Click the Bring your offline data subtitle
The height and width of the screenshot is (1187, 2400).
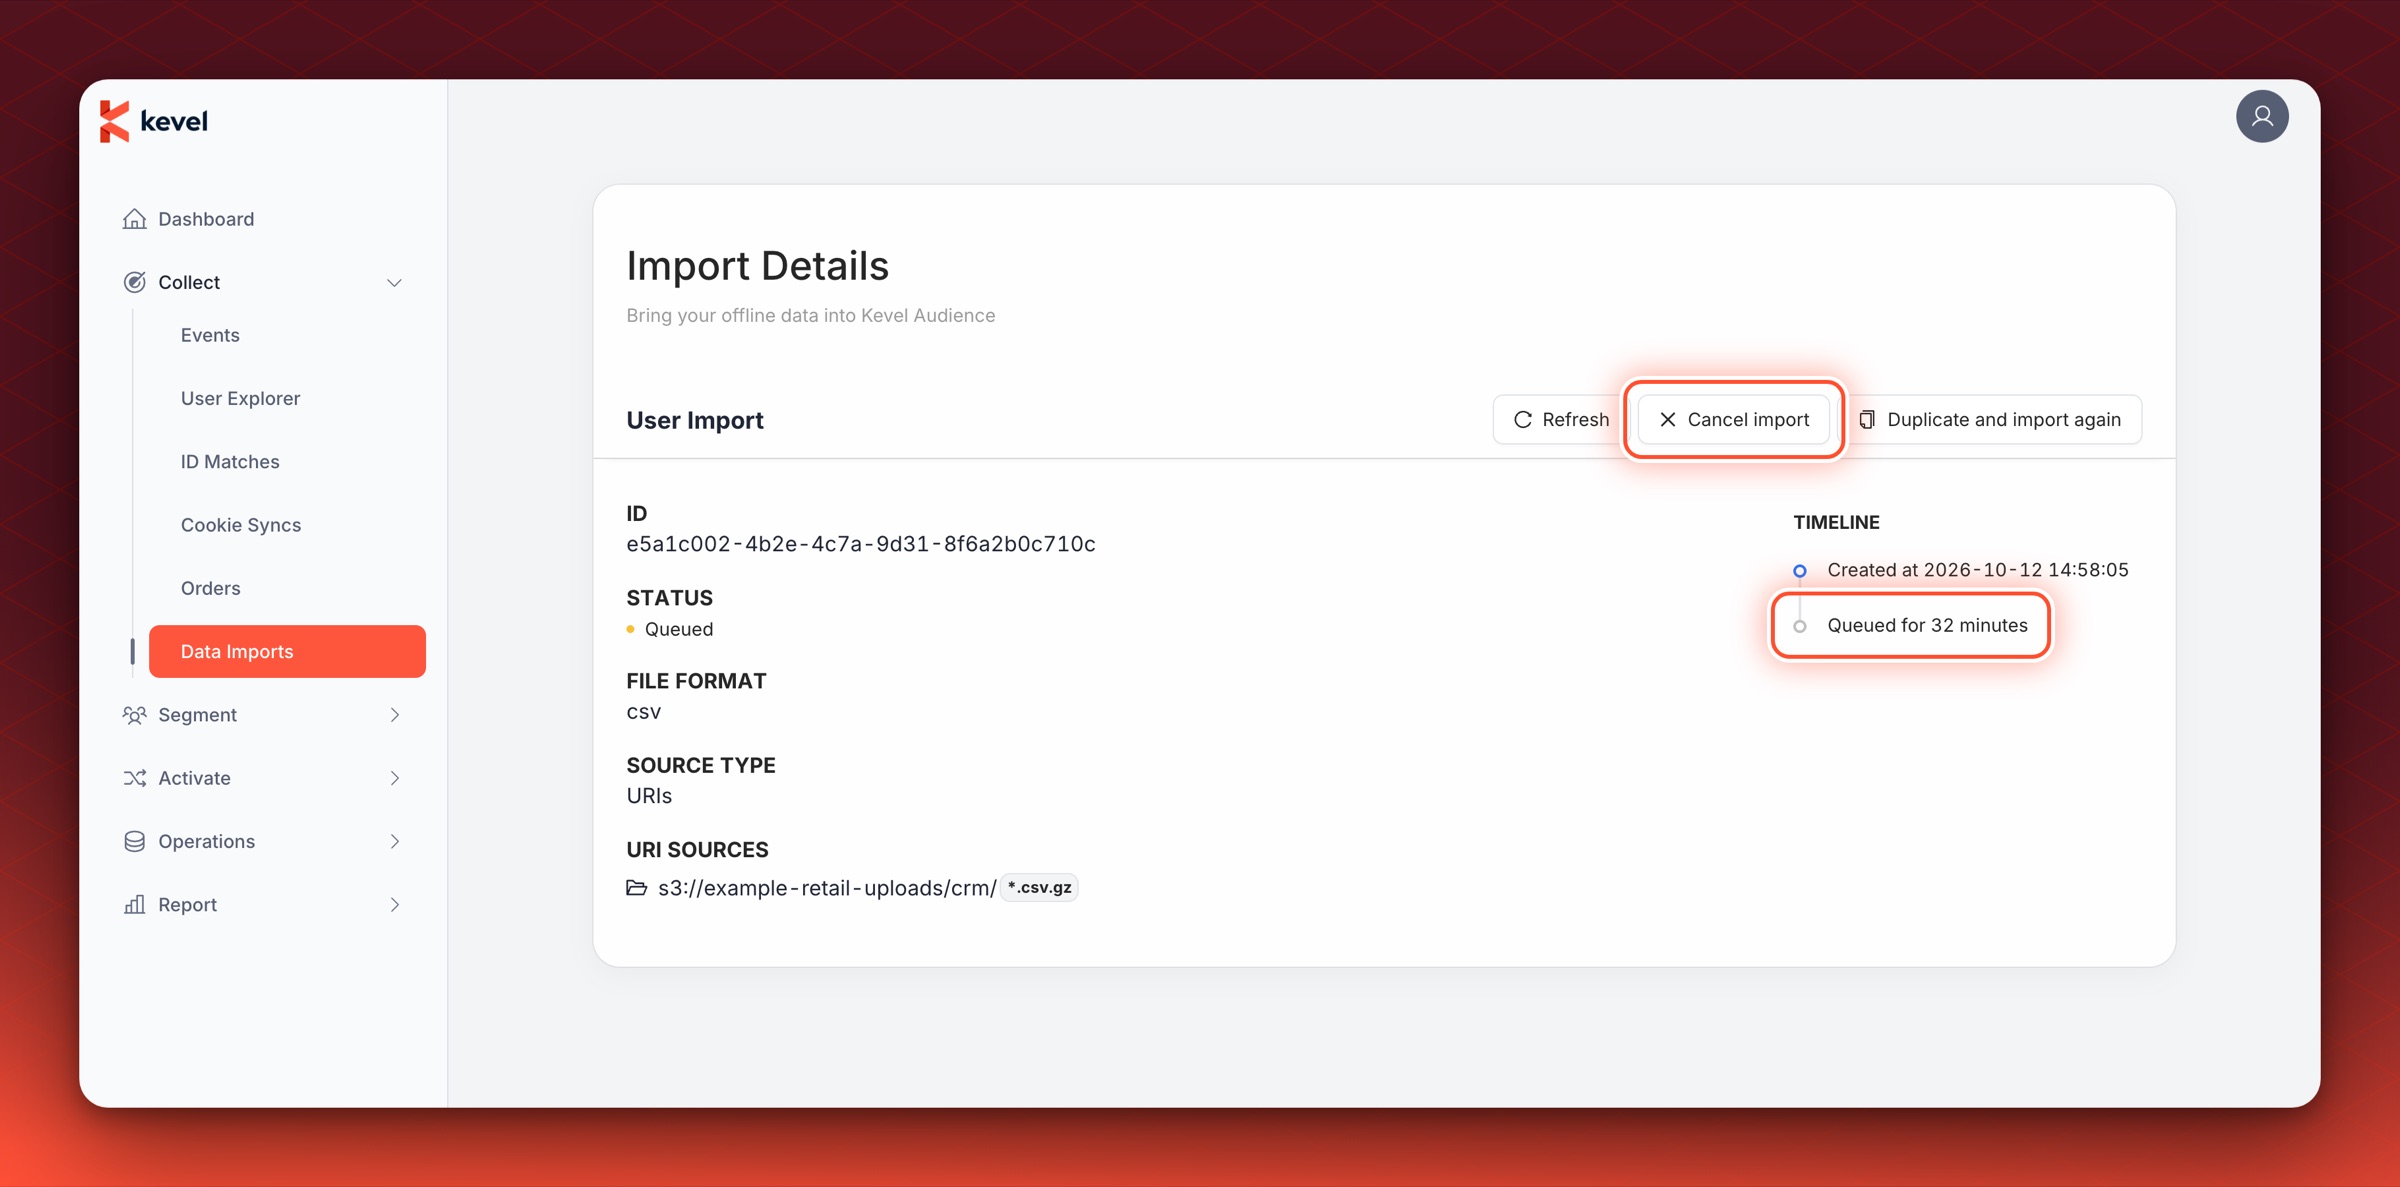(810, 316)
